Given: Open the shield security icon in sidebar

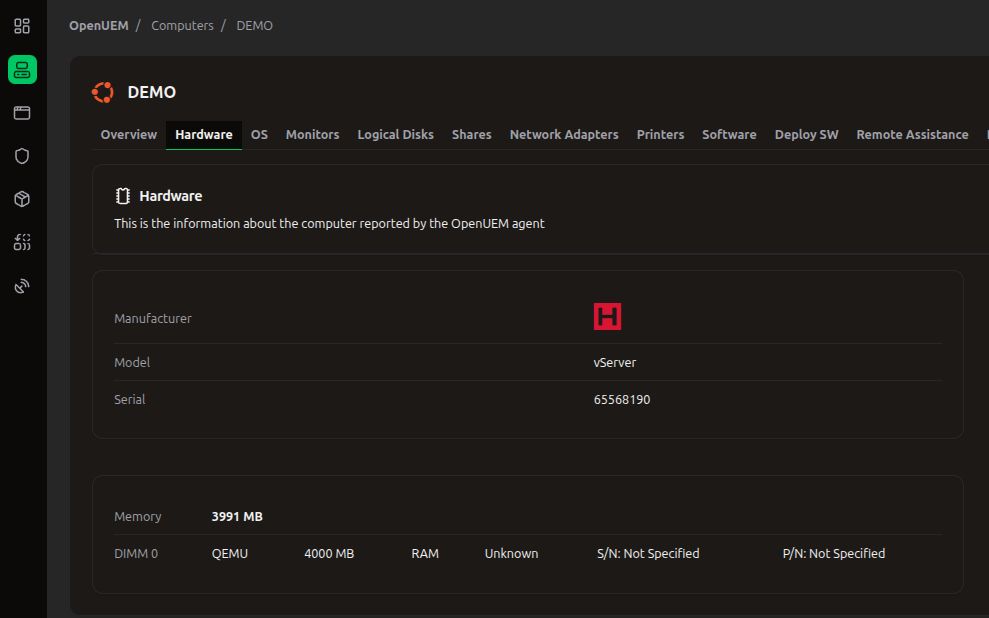Looking at the screenshot, I should (x=22, y=156).
